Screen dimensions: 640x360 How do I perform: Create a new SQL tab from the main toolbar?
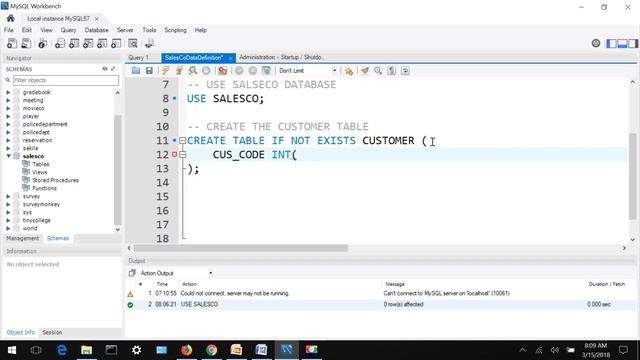coord(12,43)
